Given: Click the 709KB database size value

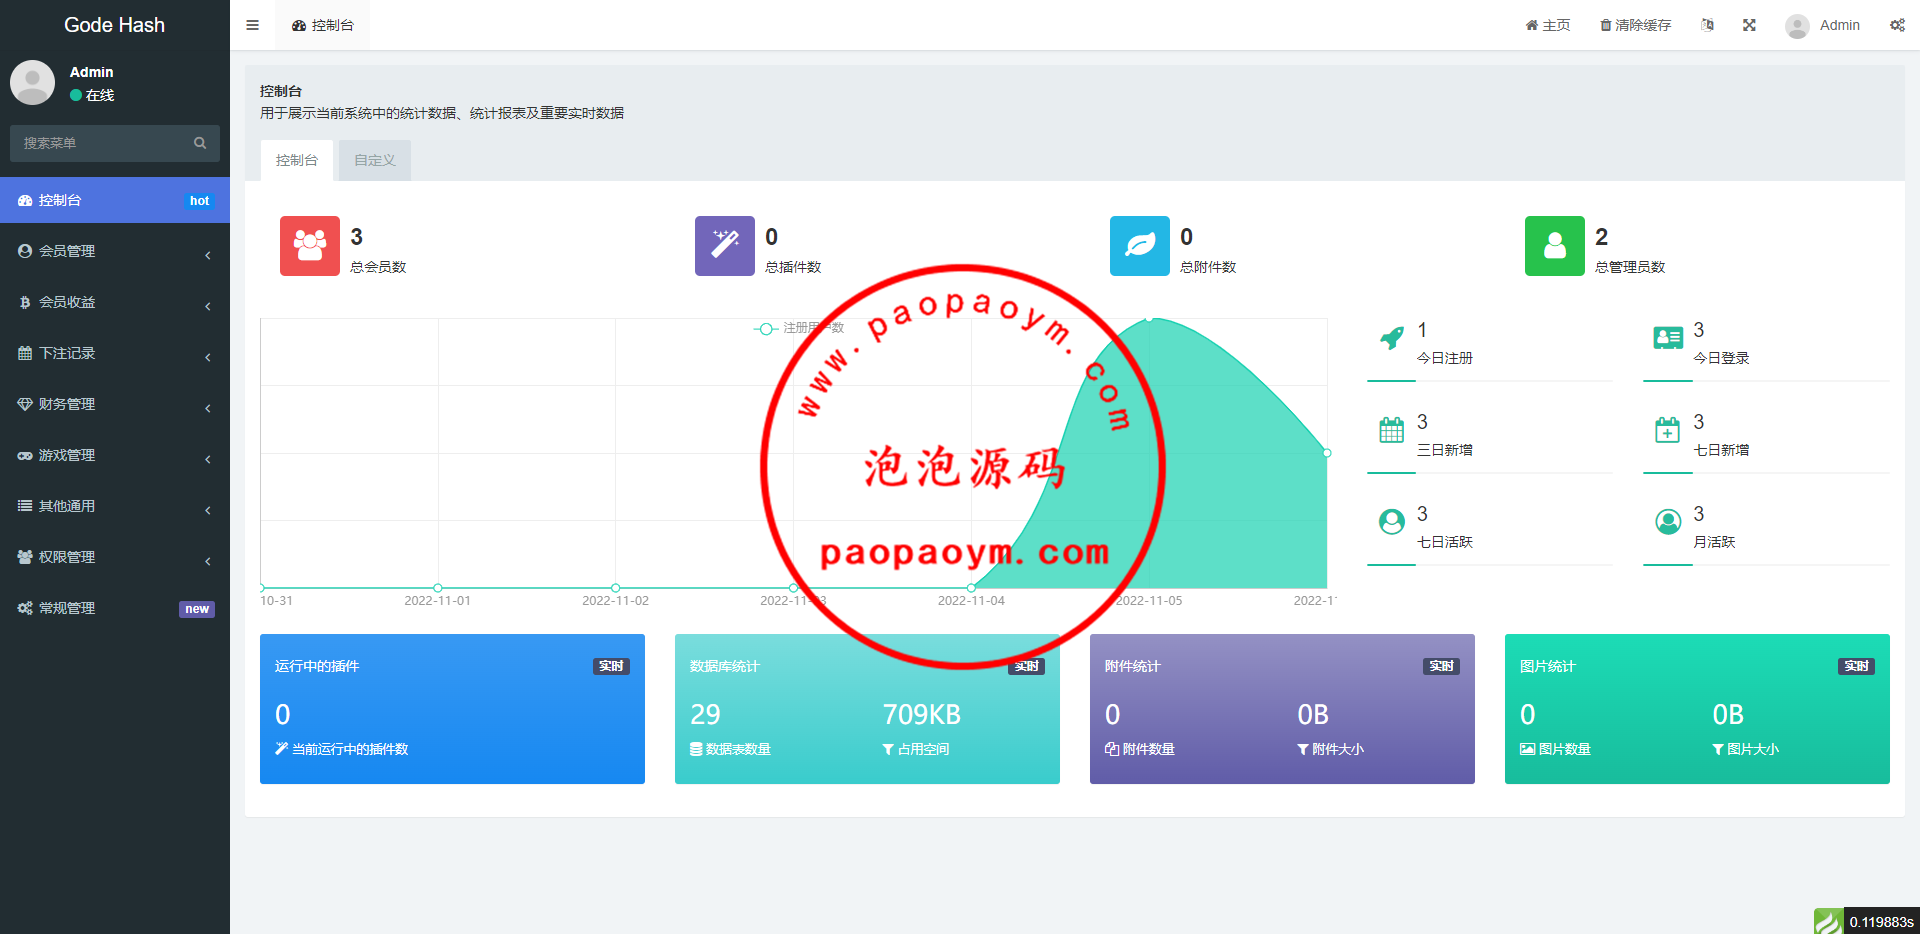Looking at the screenshot, I should coord(922,714).
